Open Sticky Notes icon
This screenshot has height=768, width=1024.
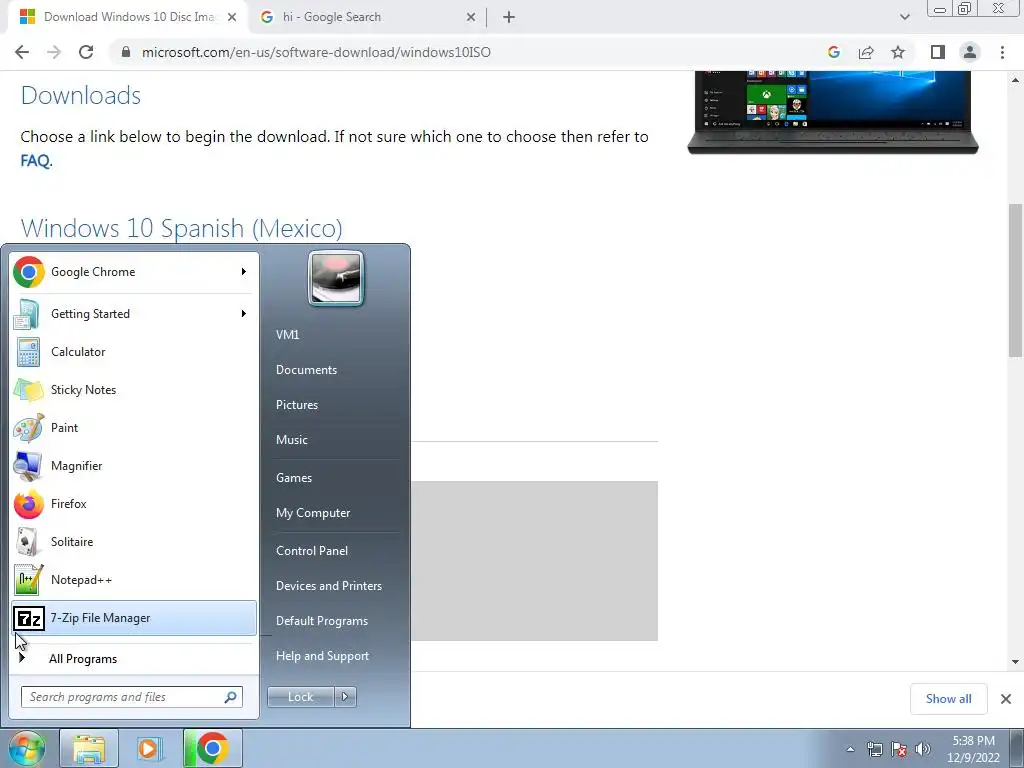[x=28, y=390]
